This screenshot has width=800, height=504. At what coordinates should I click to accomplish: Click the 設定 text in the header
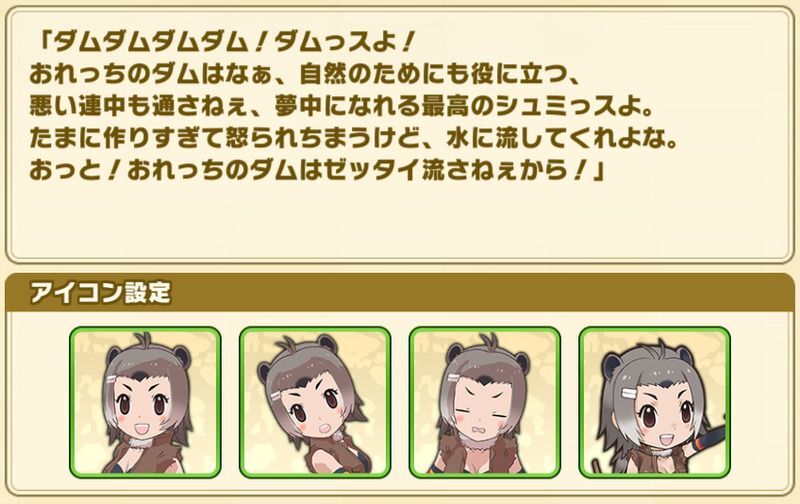148,293
